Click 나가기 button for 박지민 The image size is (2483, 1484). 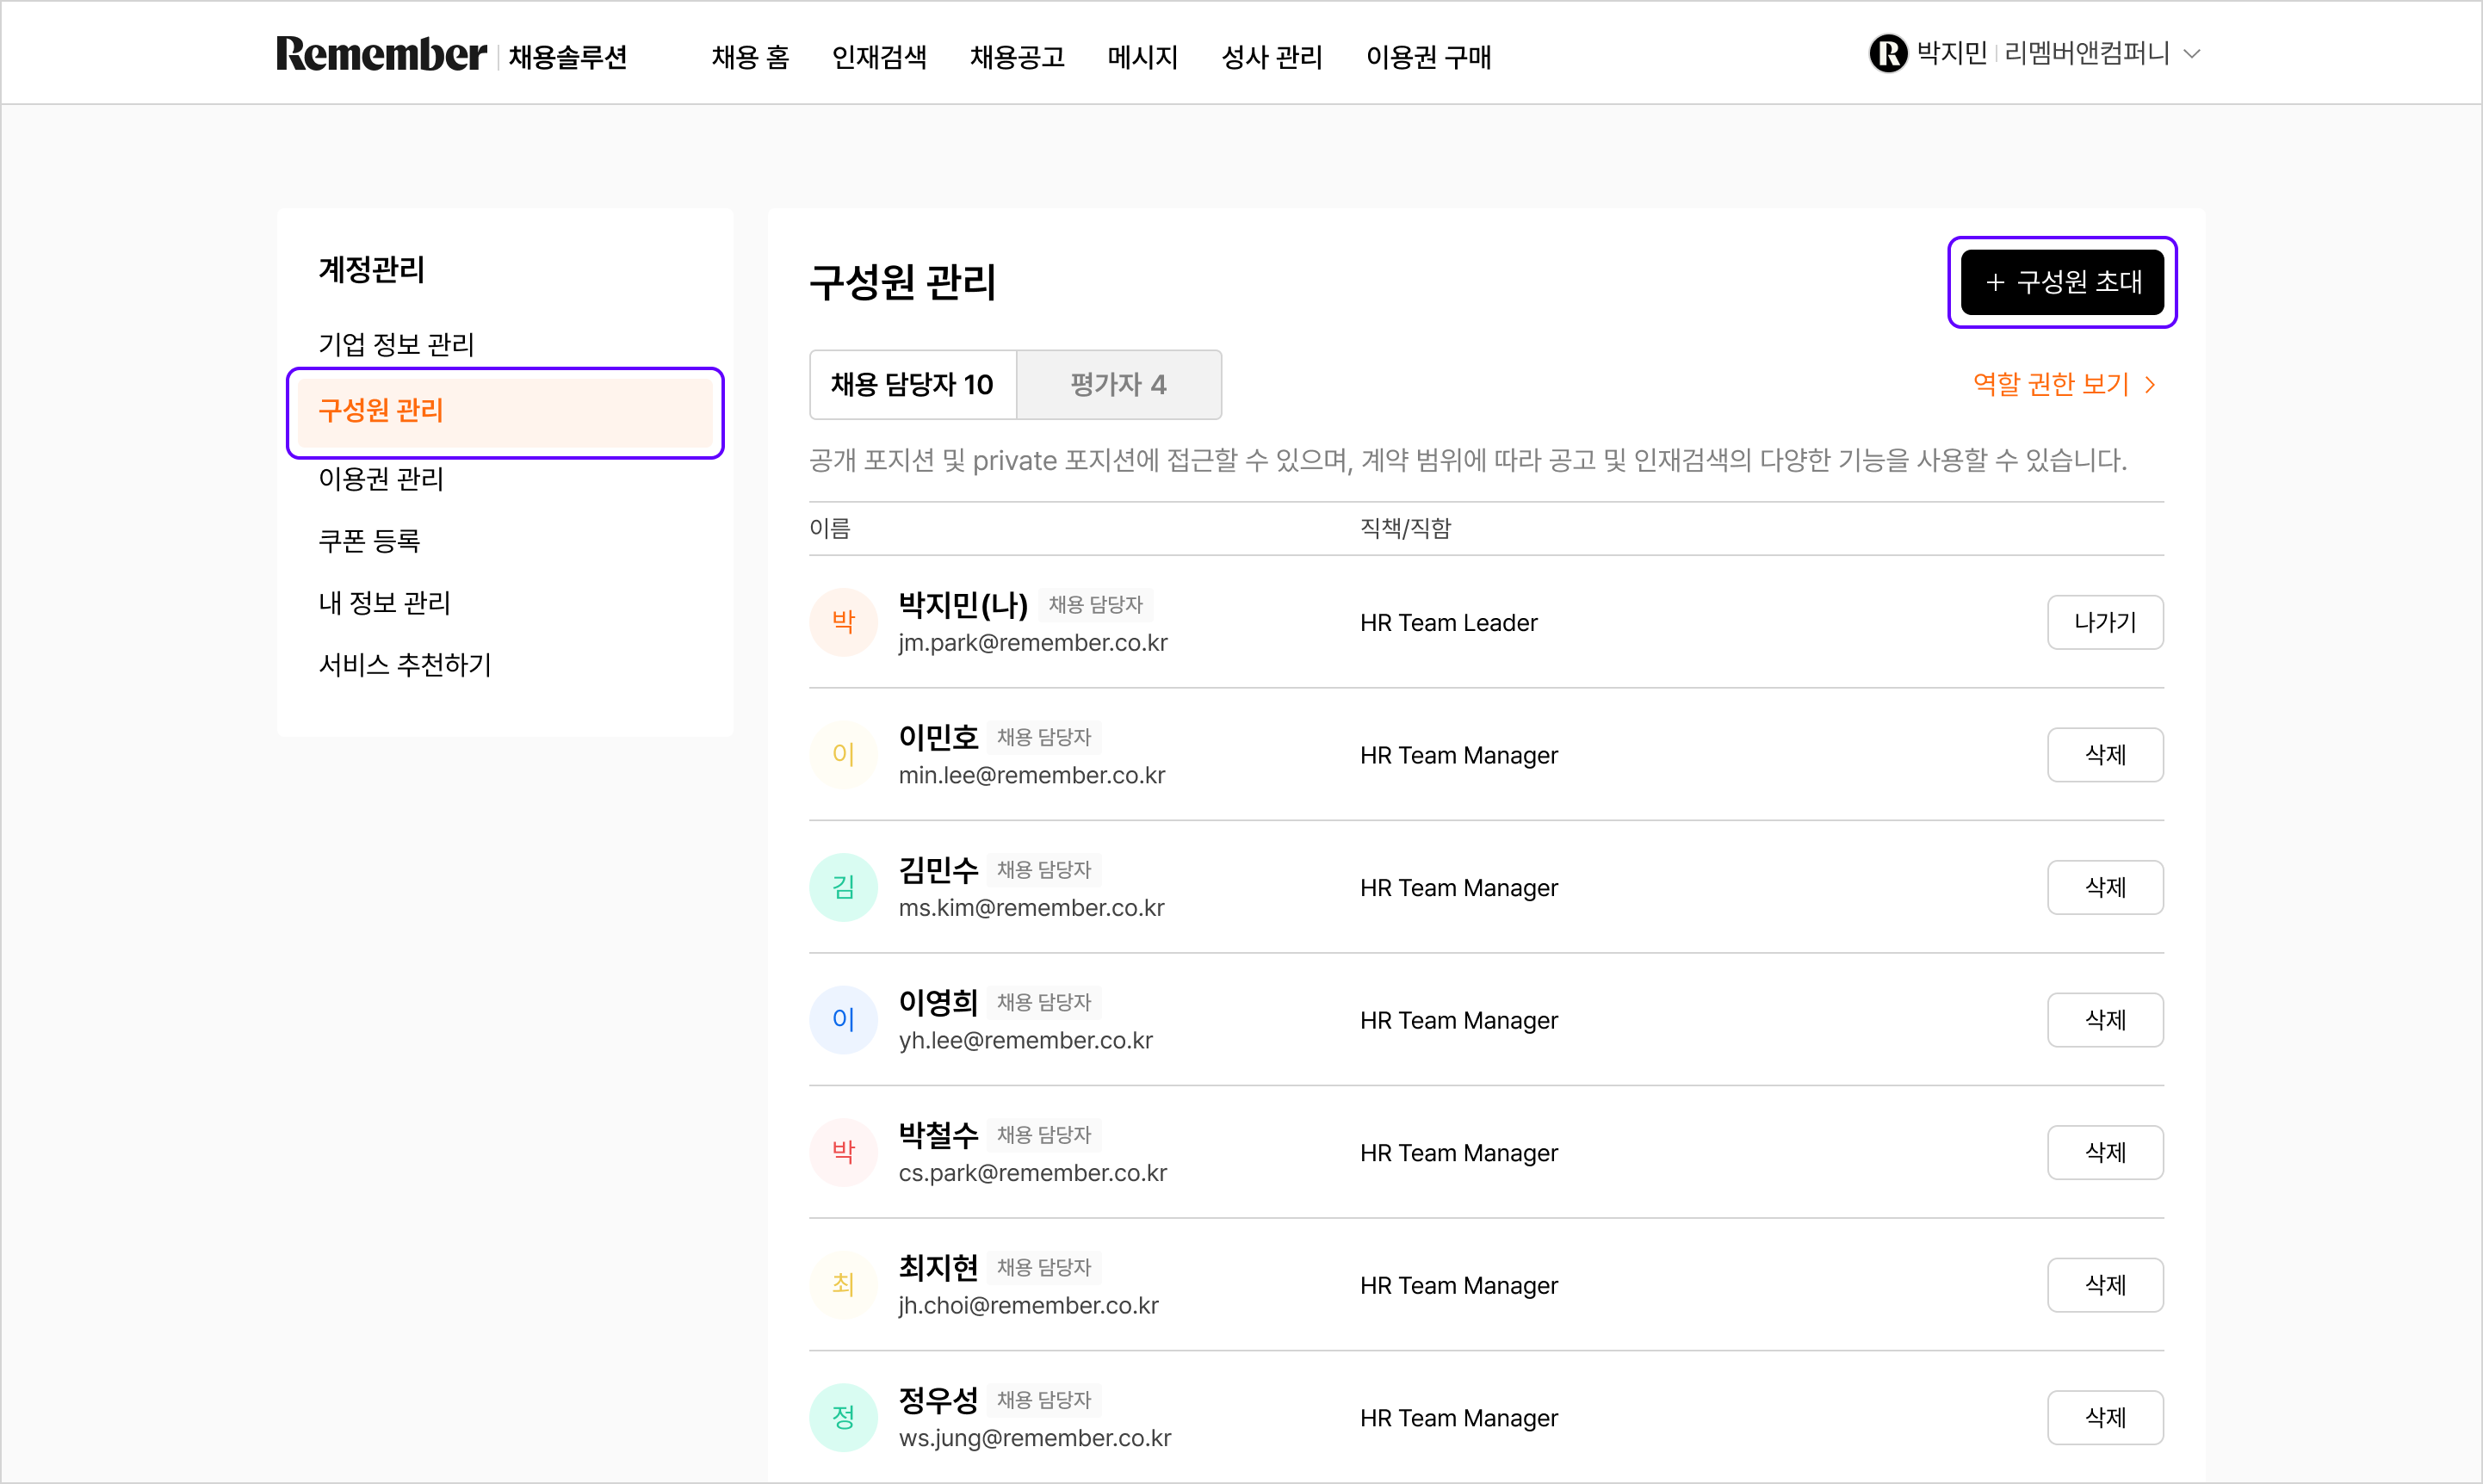2105,622
